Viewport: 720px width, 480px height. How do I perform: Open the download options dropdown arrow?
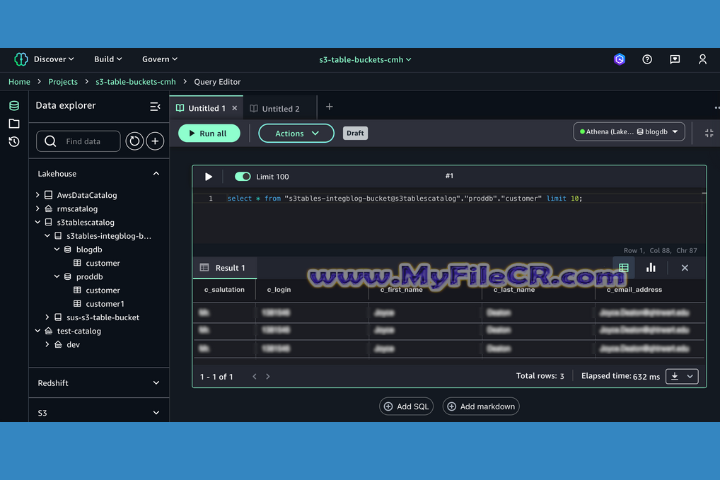[x=690, y=376]
